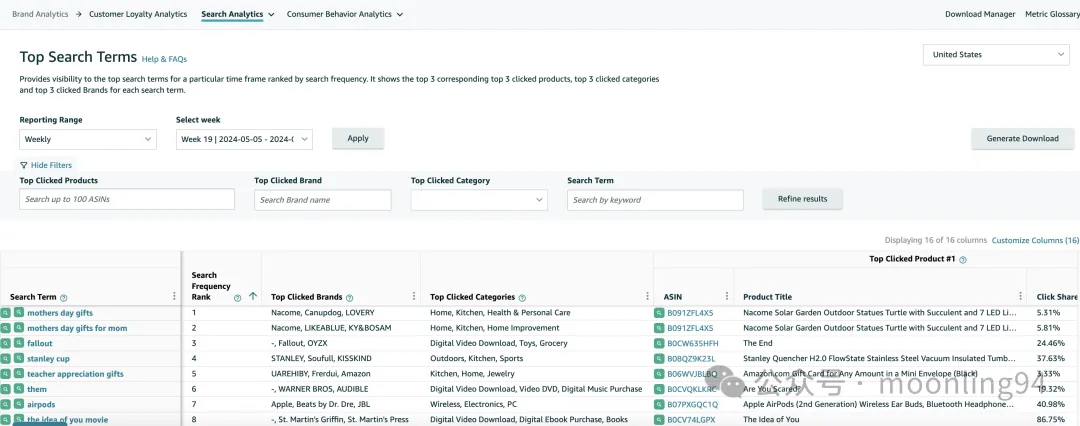This screenshot has height=426, width=1080.
Task: Open the 'teacher appreciation gifts' search term link
Action: click(x=76, y=374)
